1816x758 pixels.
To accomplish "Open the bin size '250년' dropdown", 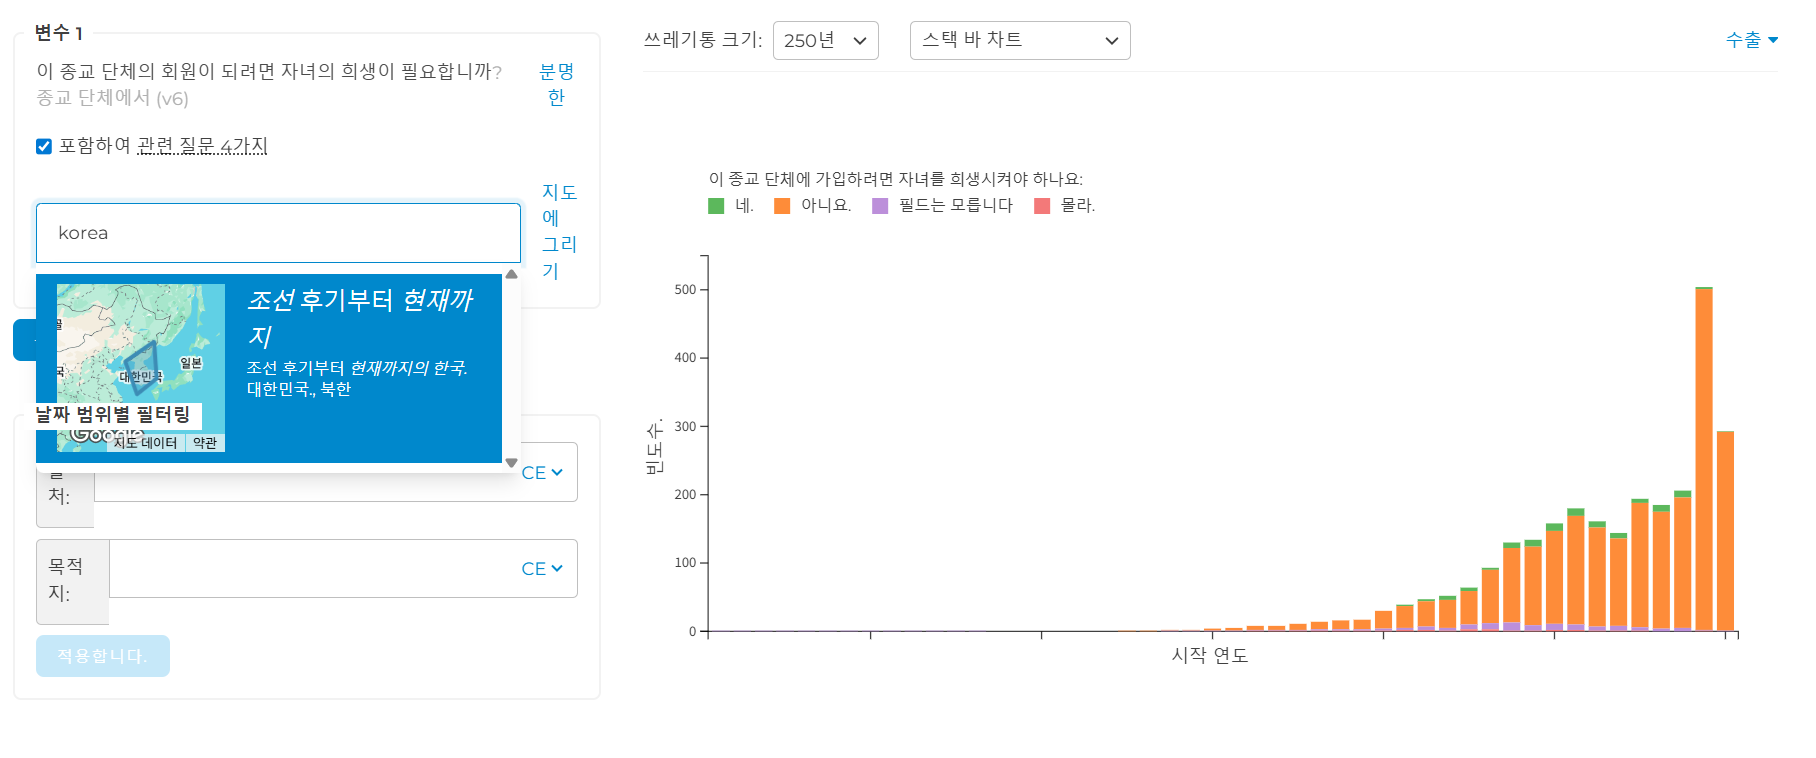I will click(x=825, y=41).
